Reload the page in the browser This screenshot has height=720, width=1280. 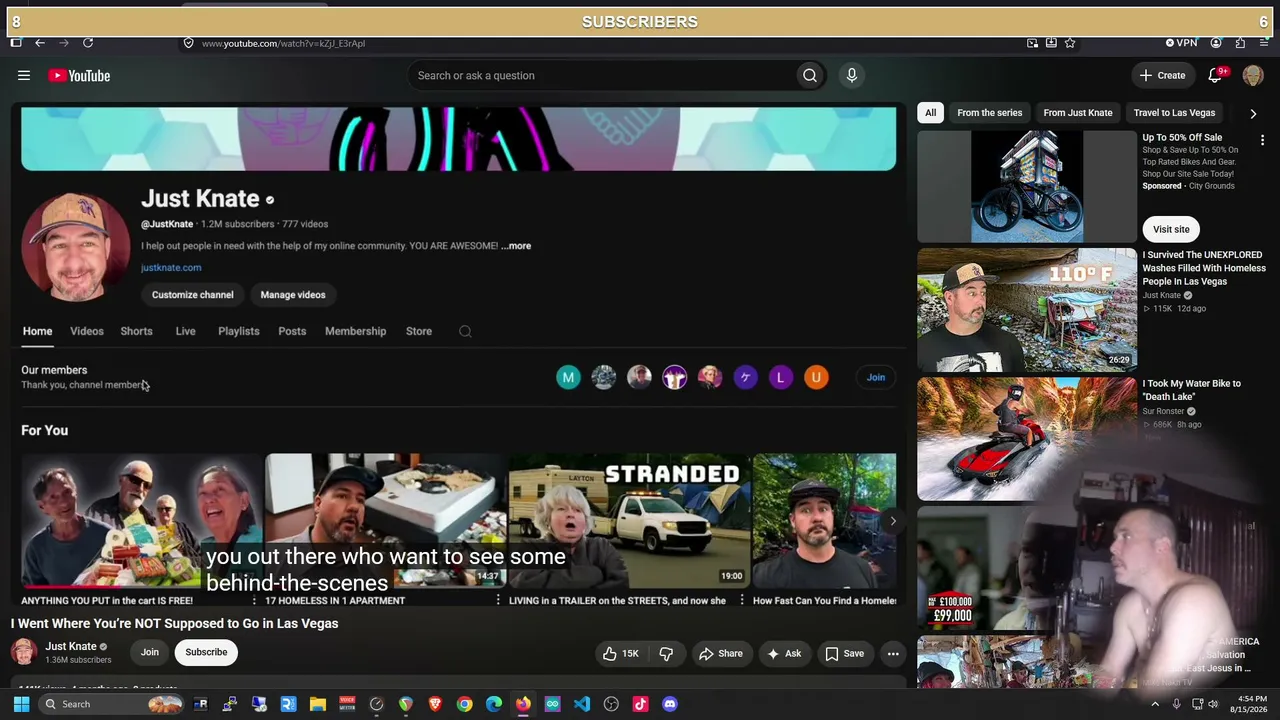click(88, 43)
